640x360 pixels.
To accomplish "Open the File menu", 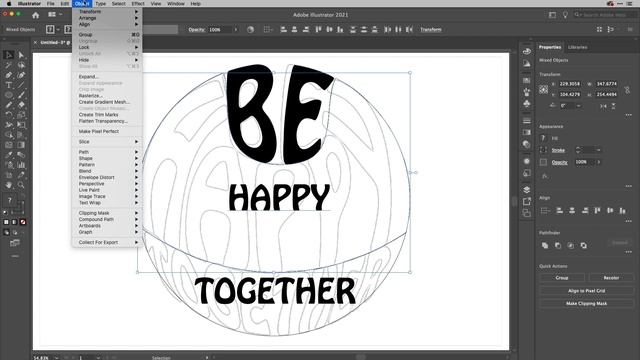I will point(51,4).
